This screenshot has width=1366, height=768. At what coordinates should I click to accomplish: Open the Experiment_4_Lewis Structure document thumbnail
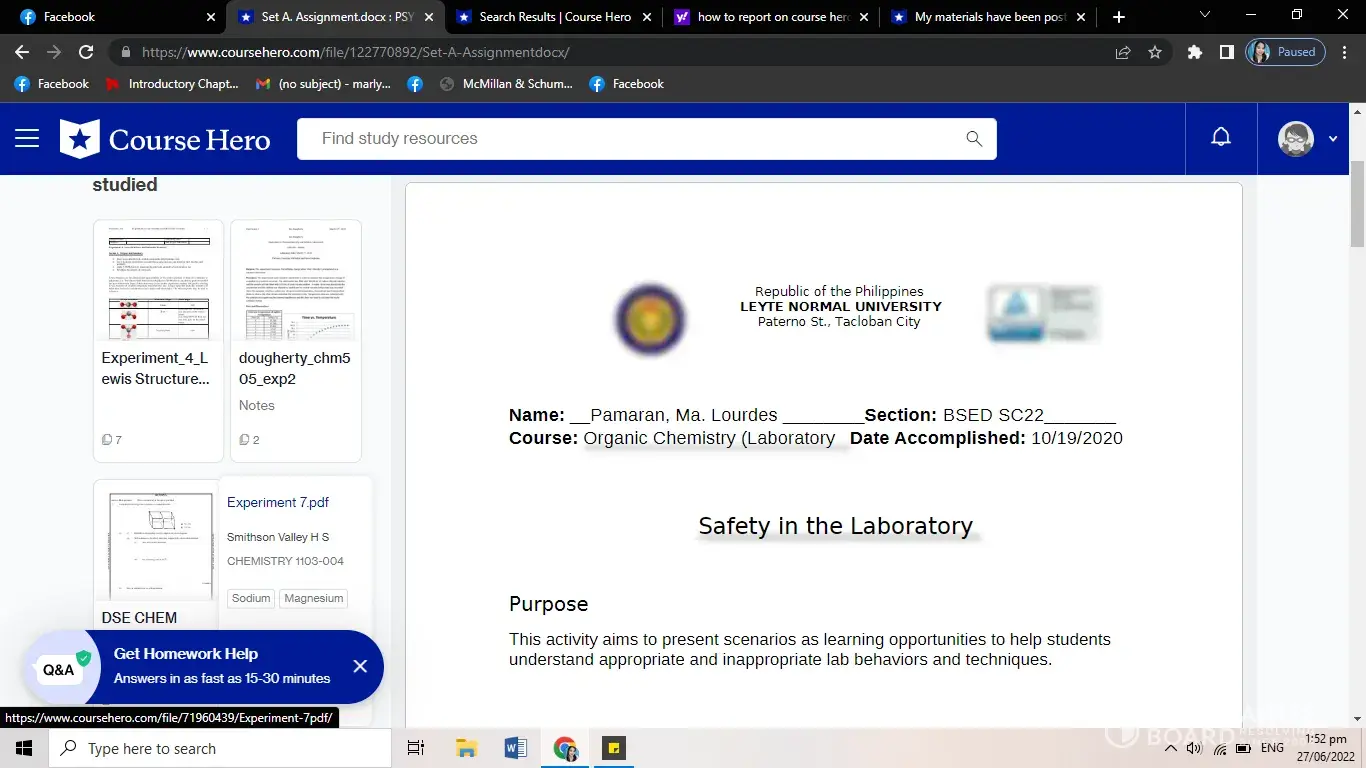point(158,281)
